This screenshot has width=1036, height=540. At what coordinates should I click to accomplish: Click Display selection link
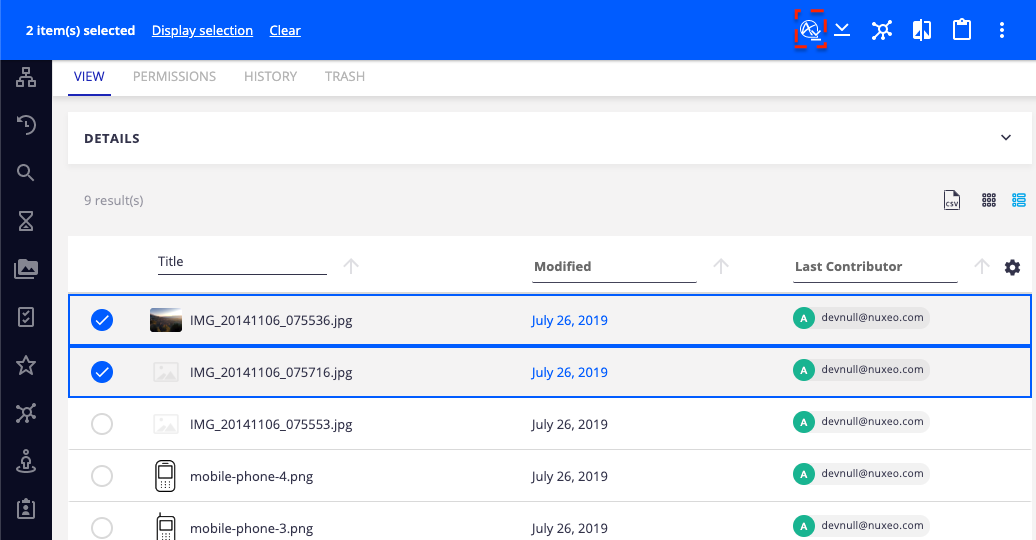(202, 30)
